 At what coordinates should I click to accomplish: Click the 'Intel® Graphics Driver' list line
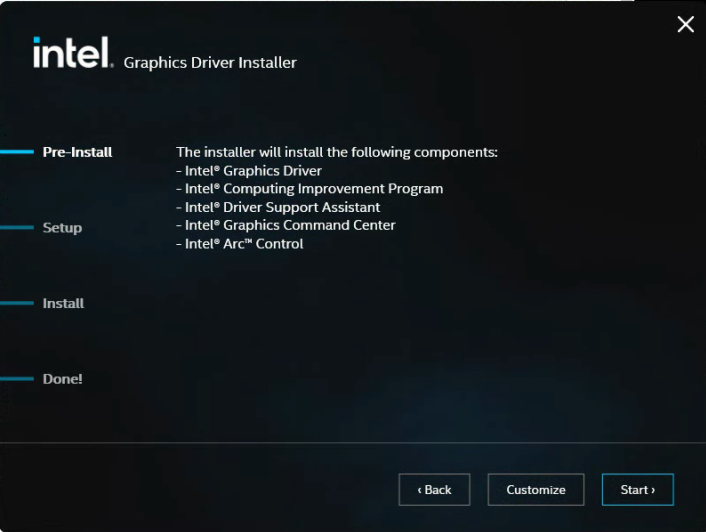click(x=249, y=171)
